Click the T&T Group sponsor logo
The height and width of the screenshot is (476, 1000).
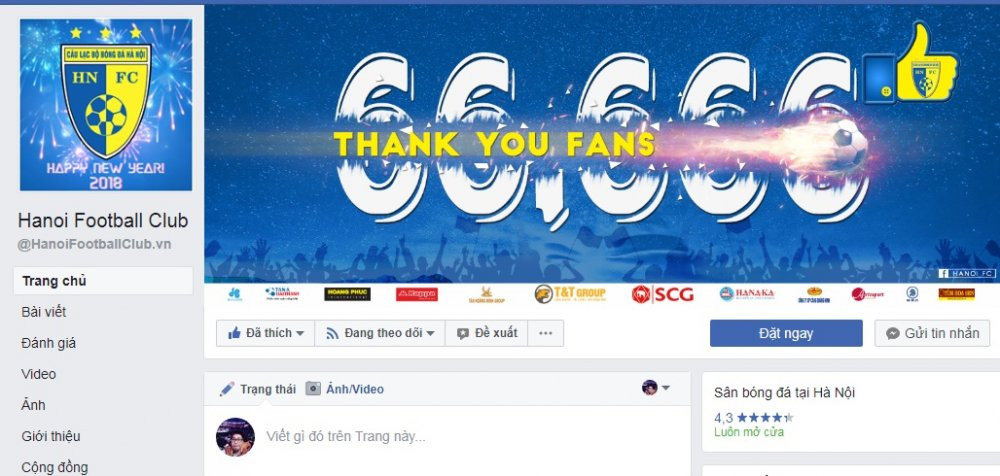(570, 294)
